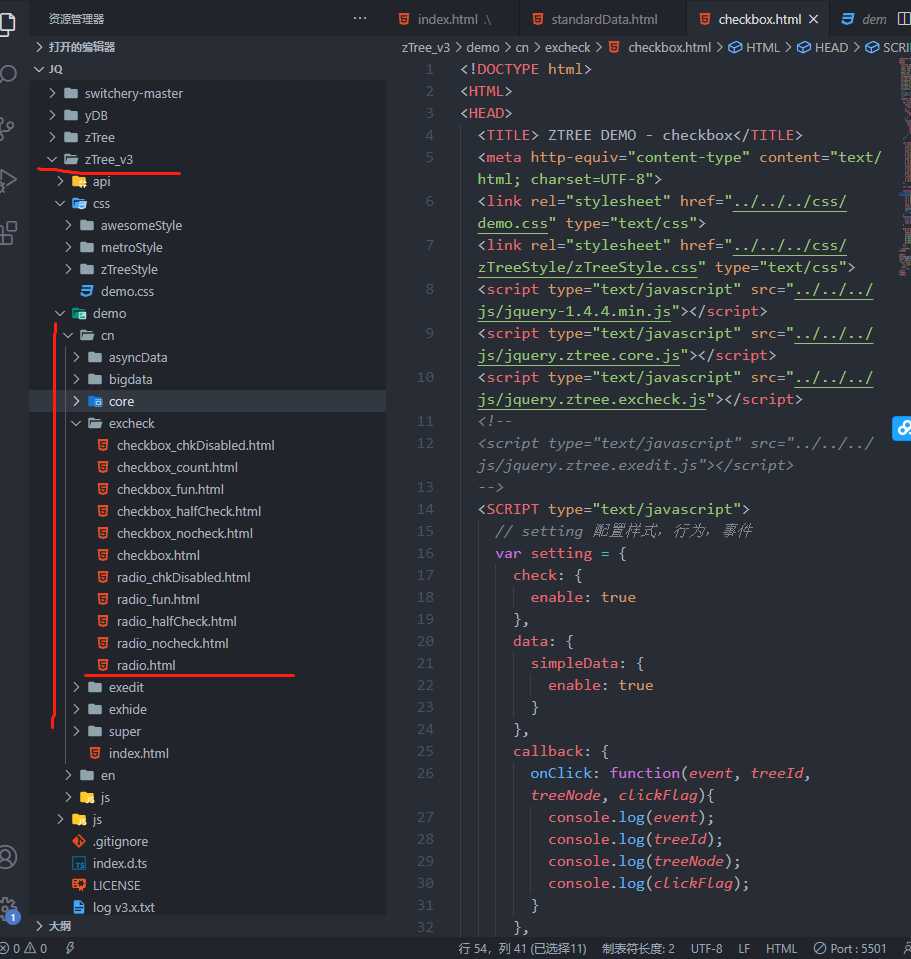Viewport: 911px width, 959px height.
Task: Click the 行 54, 列 41 cursor position
Action: (522, 948)
